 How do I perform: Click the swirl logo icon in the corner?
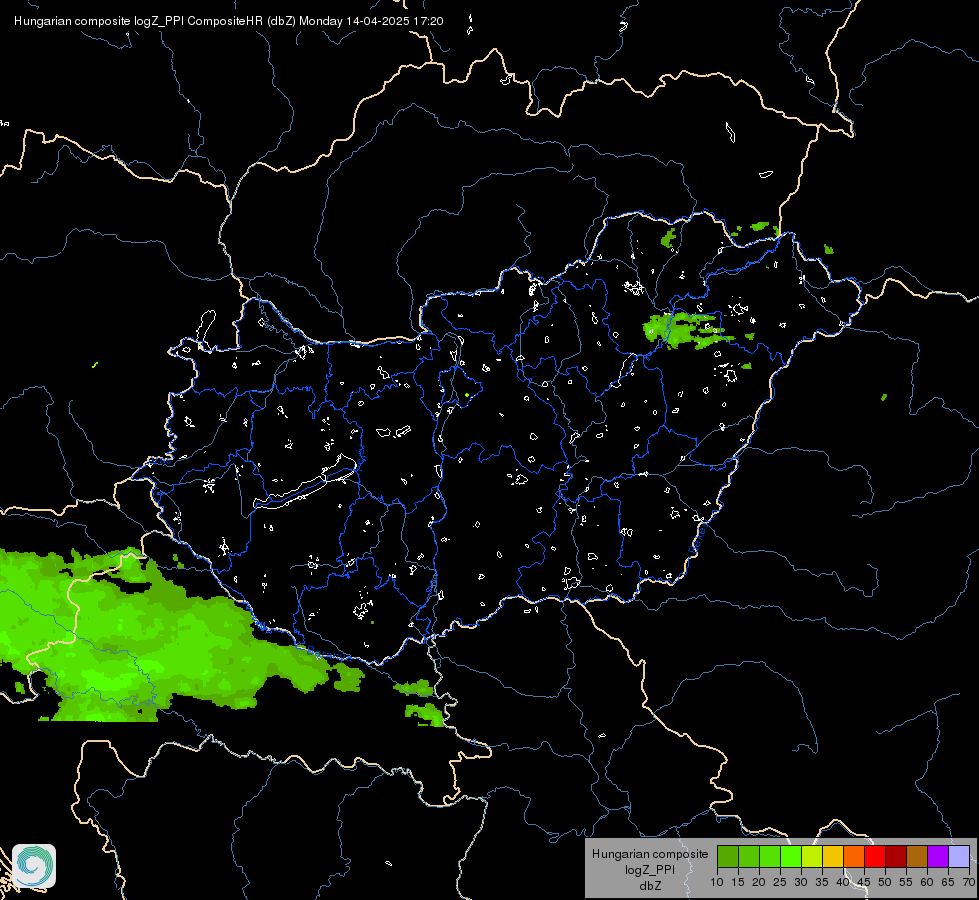[x=34, y=866]
